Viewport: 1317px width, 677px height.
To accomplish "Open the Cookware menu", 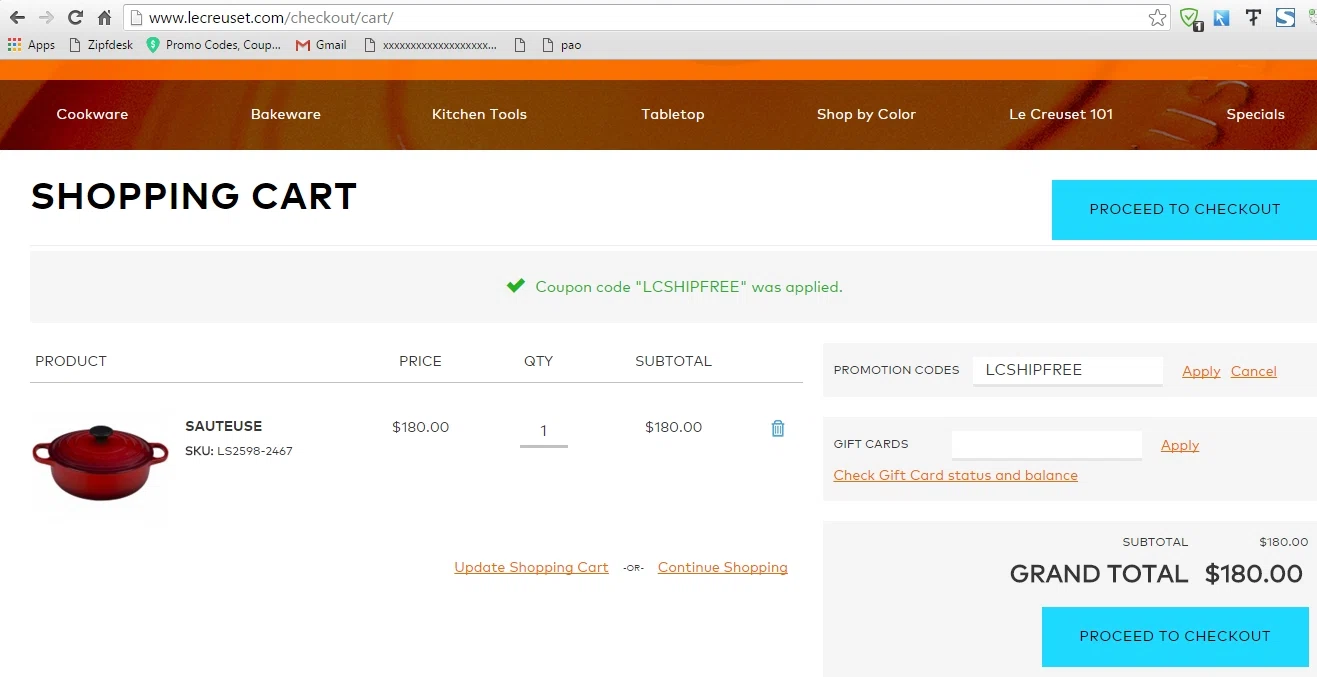I will tap(92, 114).
